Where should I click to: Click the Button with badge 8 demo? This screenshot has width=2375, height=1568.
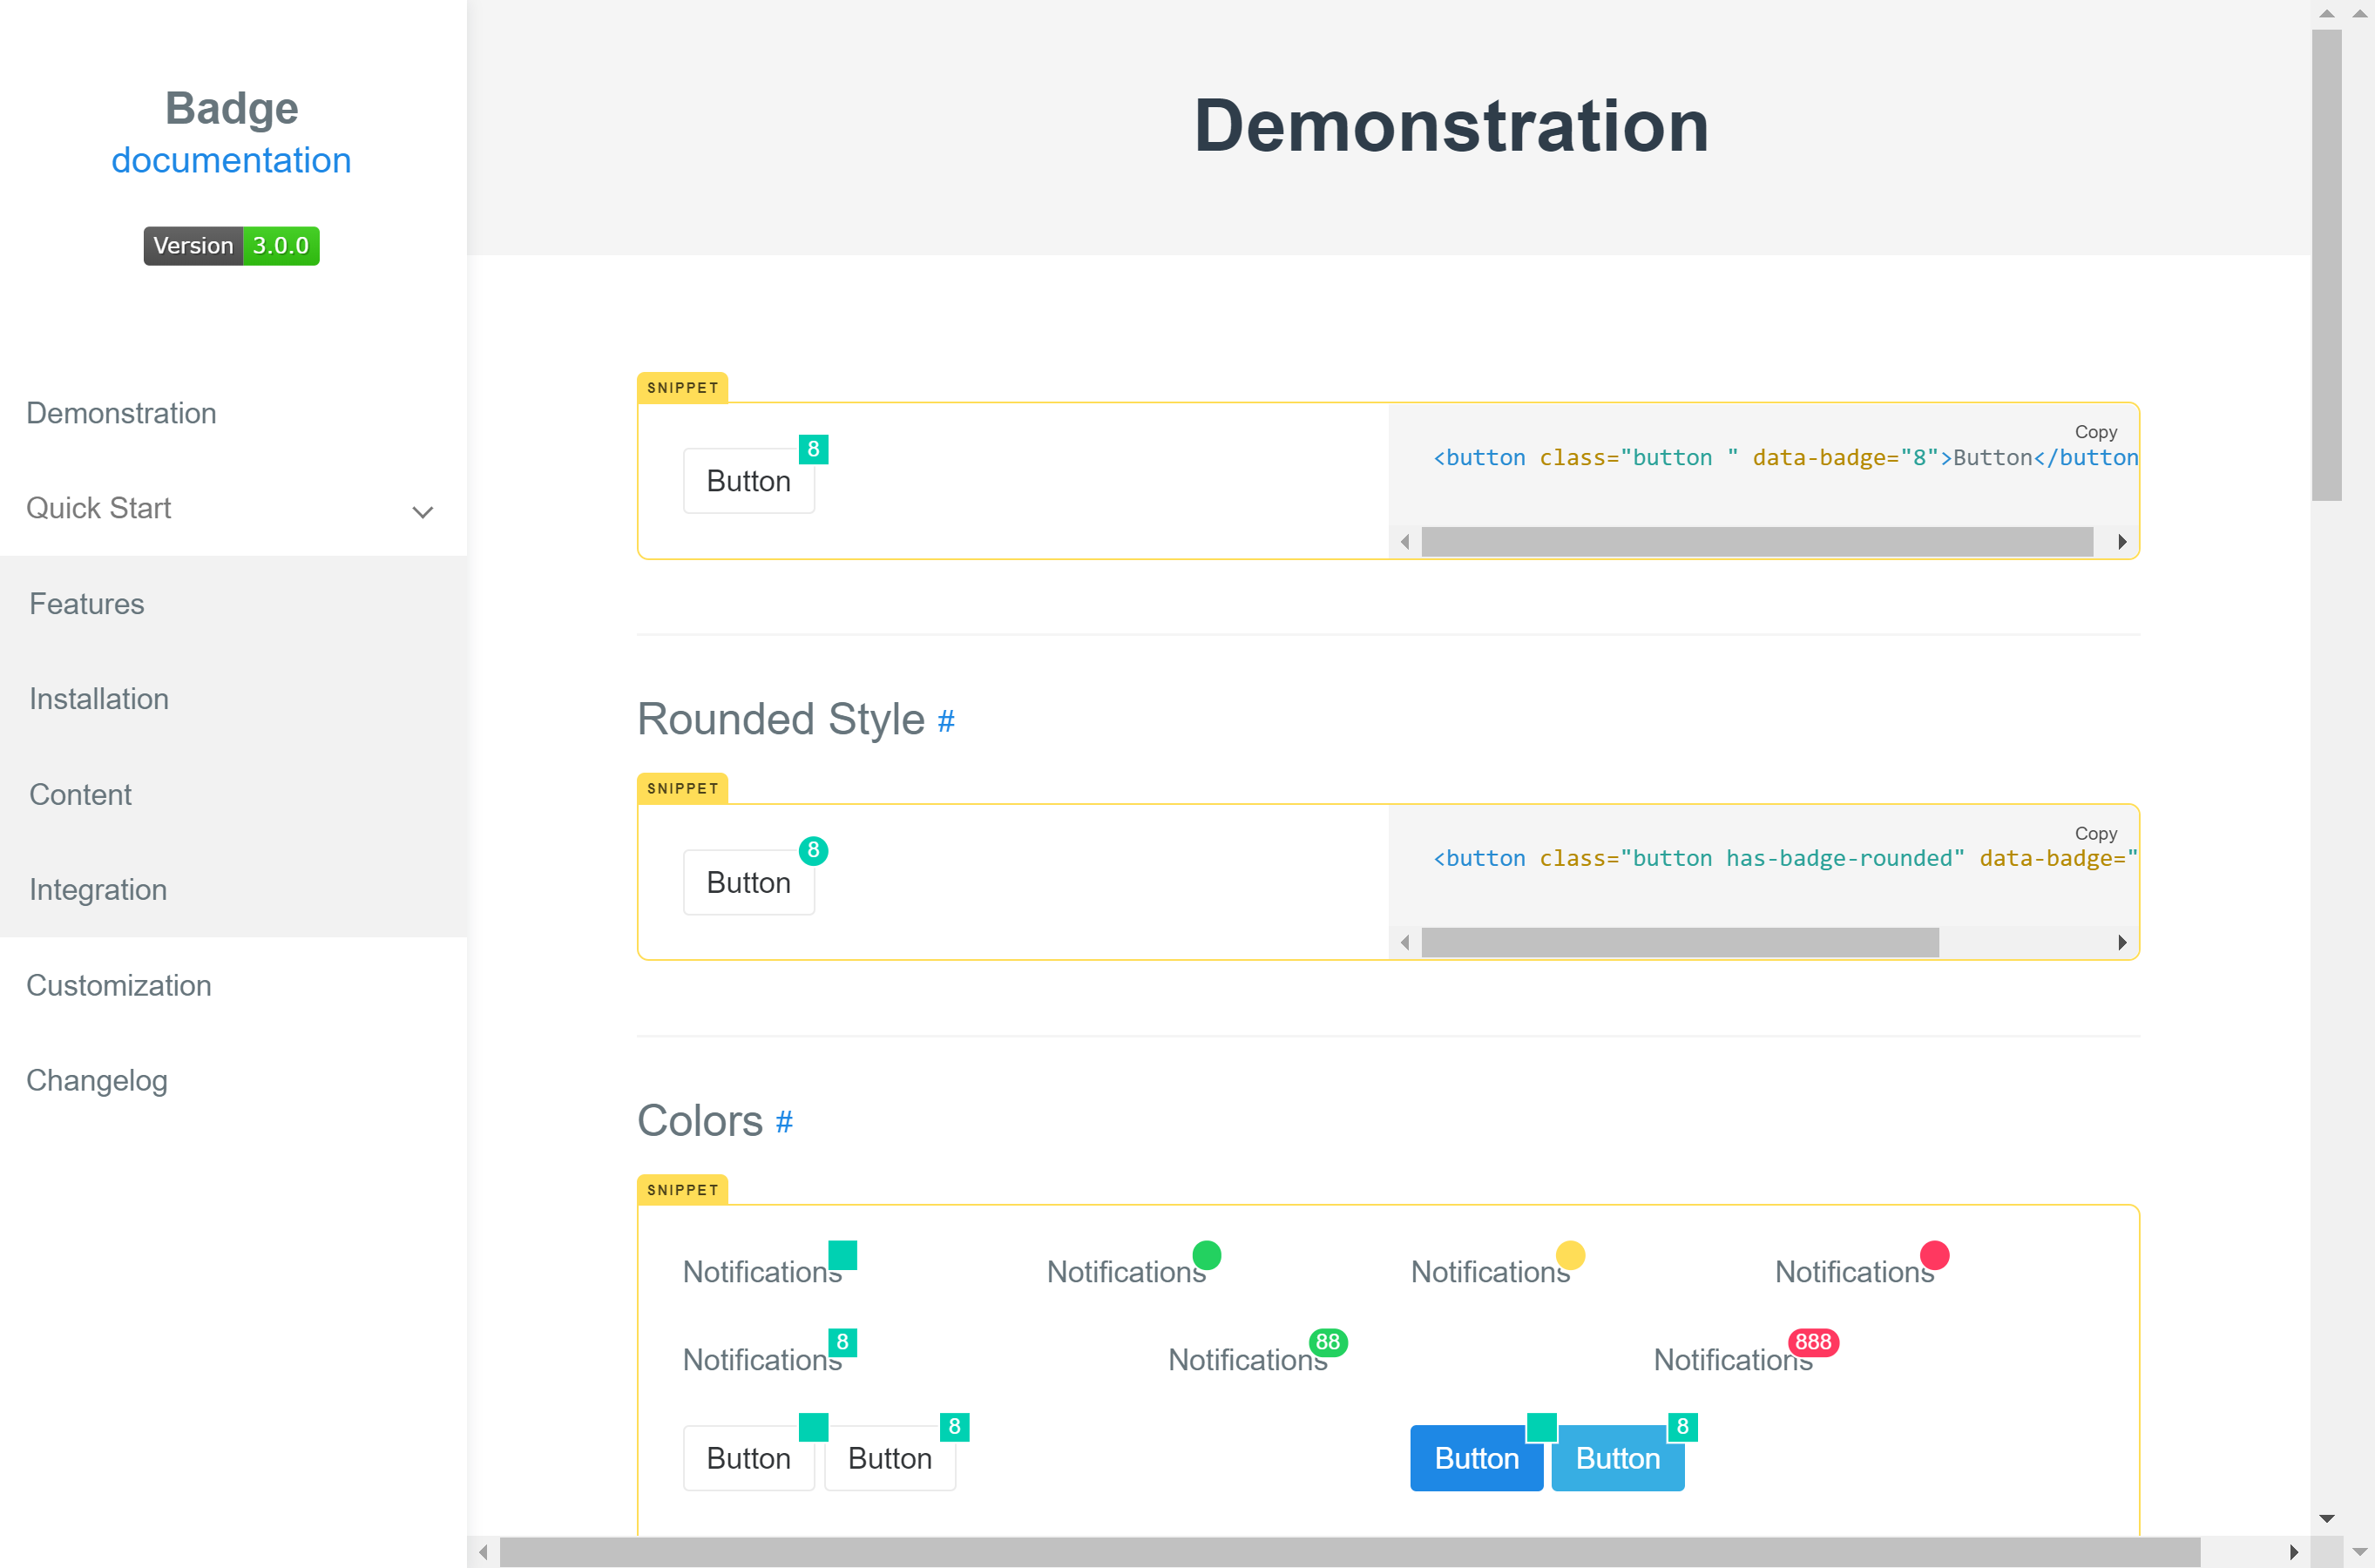748,480
